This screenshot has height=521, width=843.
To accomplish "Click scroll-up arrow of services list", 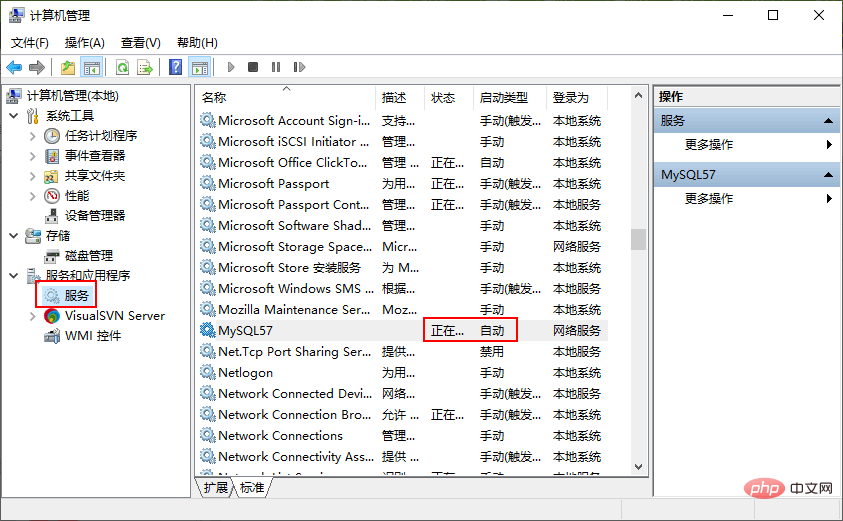I will click(x=638, y=96).
